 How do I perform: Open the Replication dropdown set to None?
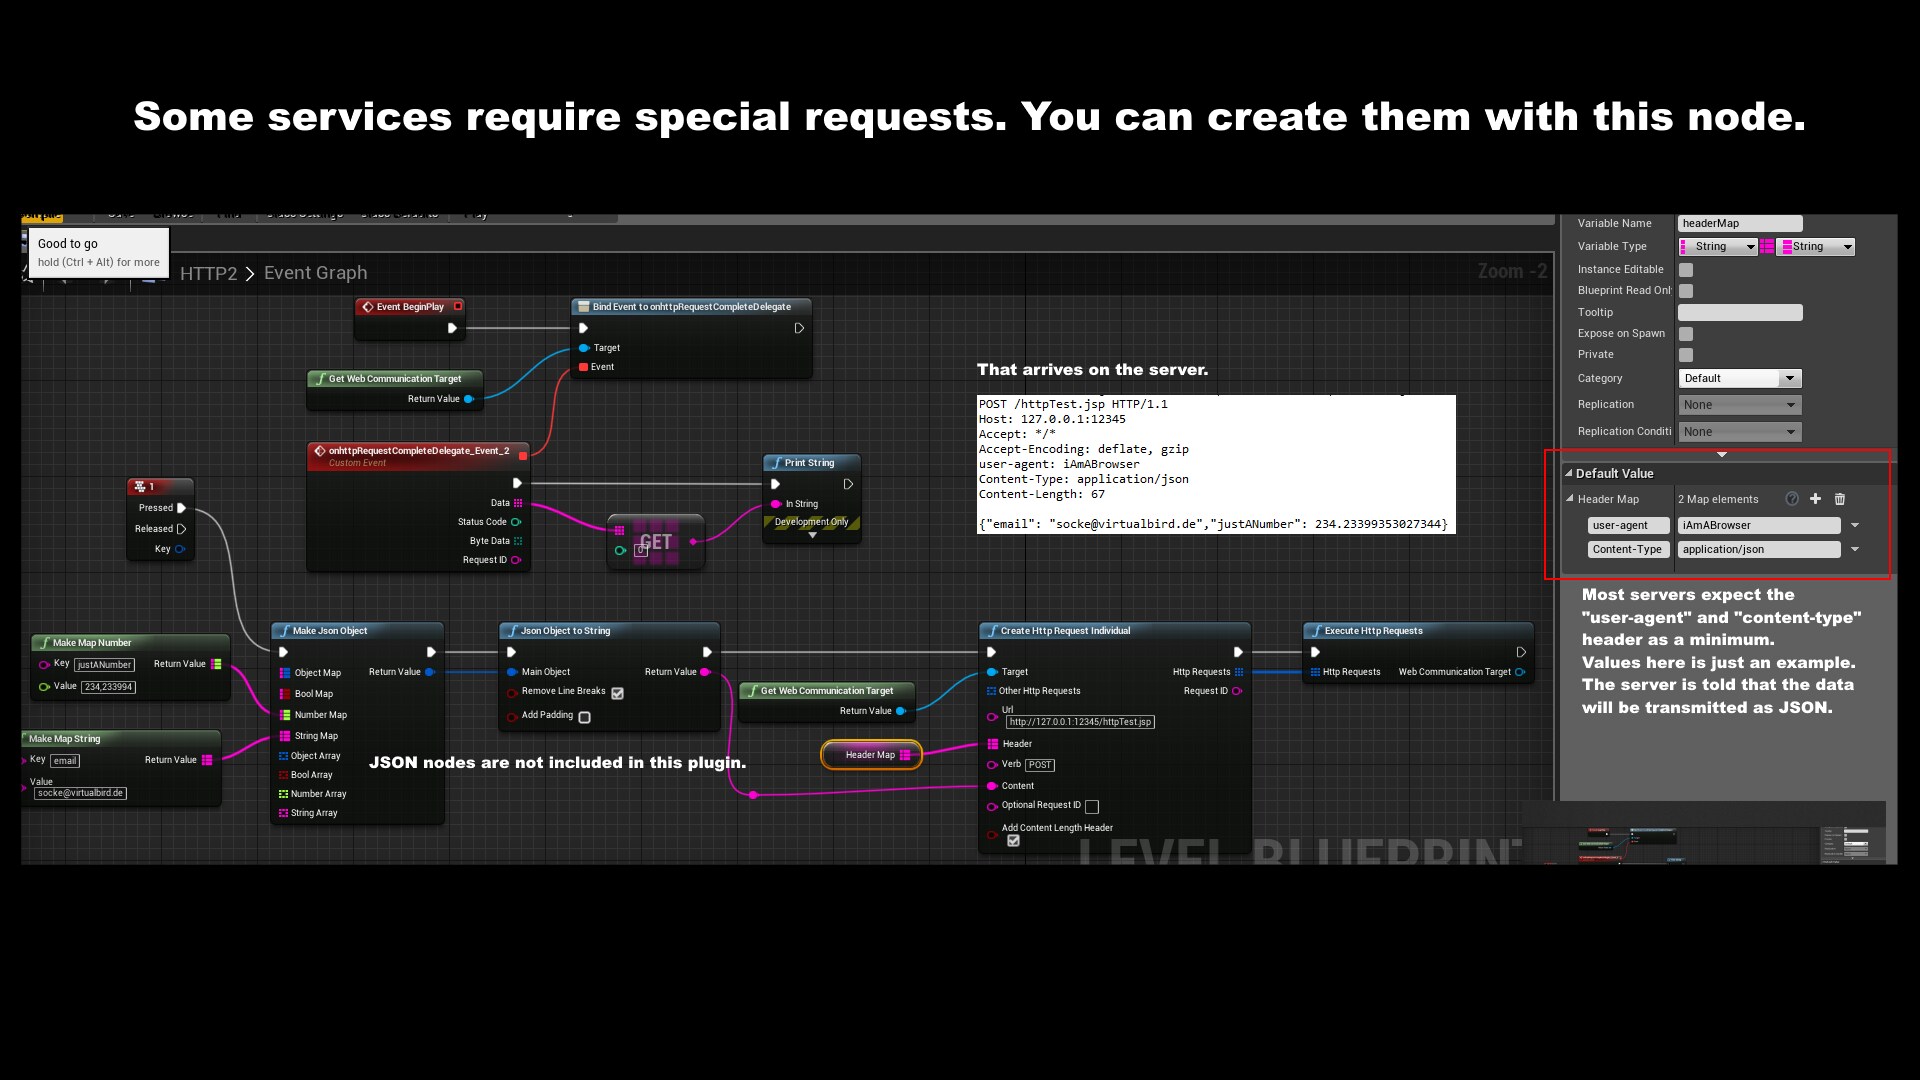1739,404
